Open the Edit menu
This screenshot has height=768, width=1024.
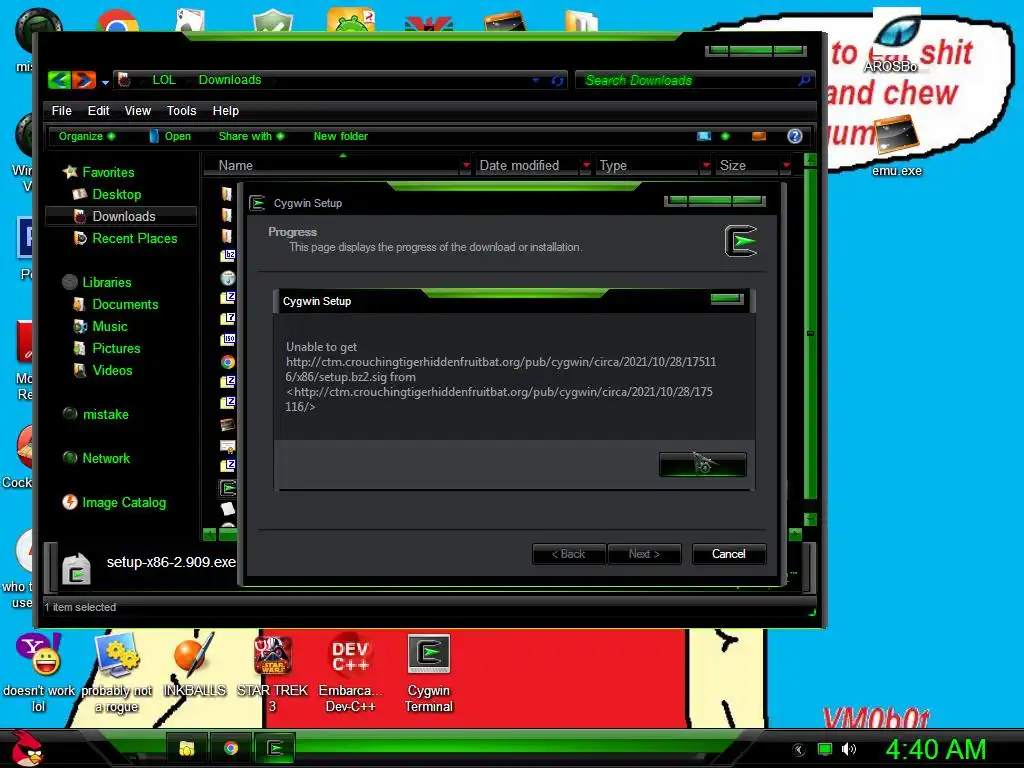[99, 110]
